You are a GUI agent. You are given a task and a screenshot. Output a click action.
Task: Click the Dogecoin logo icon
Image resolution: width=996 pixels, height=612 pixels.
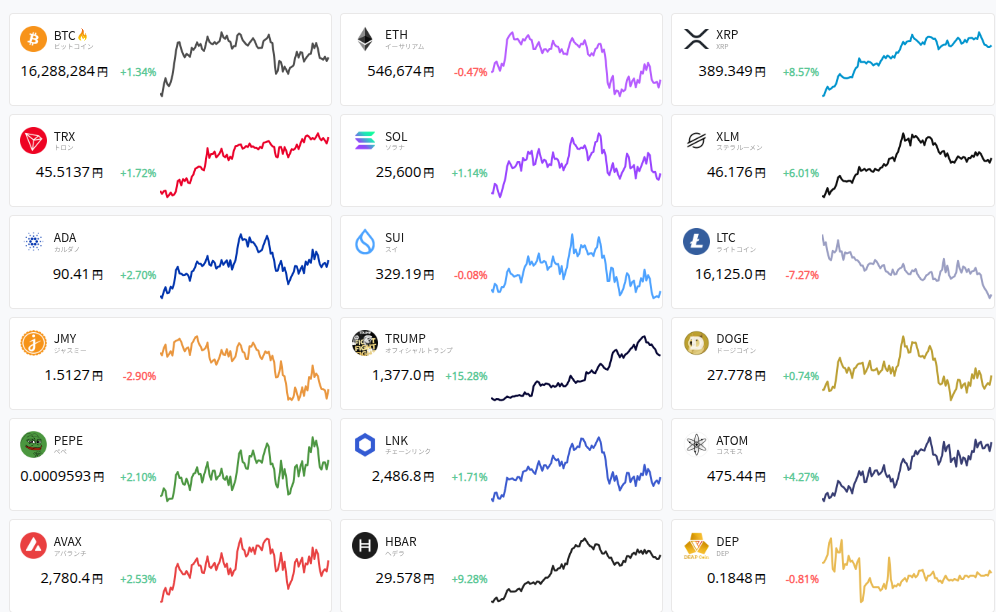click(x=696, y=343)
